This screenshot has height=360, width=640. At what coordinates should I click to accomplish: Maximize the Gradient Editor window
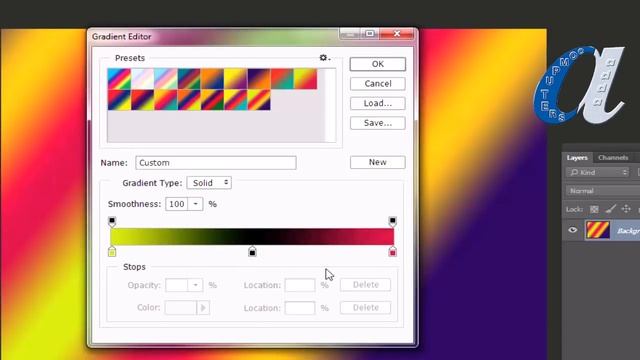click(x=370, y=34)
